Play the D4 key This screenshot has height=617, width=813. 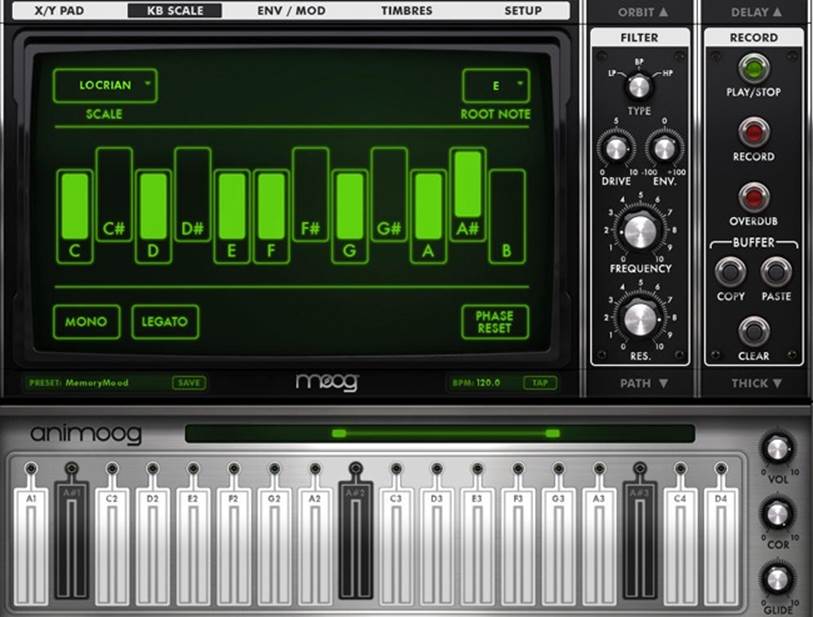(721, 544)
